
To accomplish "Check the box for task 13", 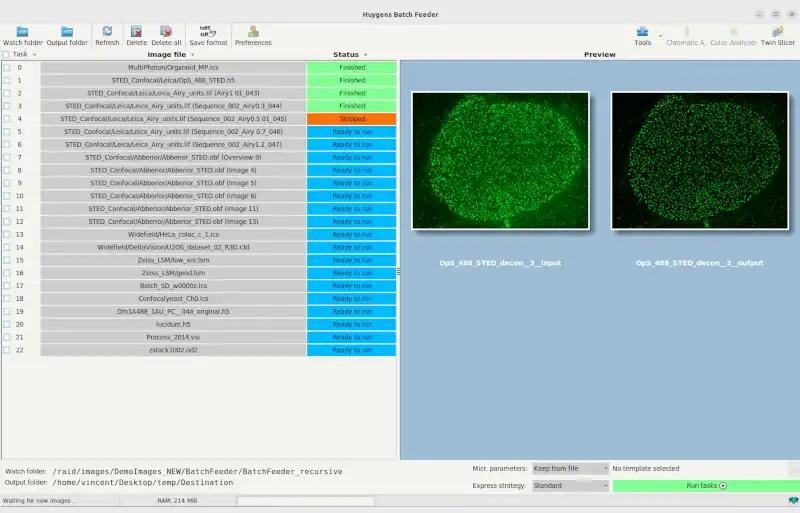I will point(7,234).
